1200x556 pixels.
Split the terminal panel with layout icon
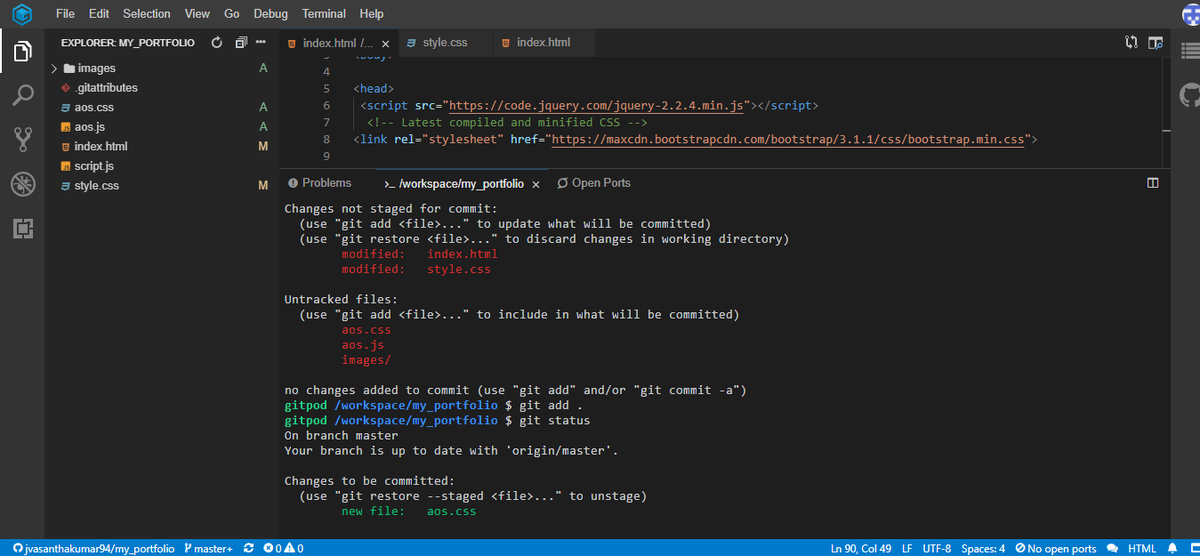pyautogui.click(x=1152, y=183)
